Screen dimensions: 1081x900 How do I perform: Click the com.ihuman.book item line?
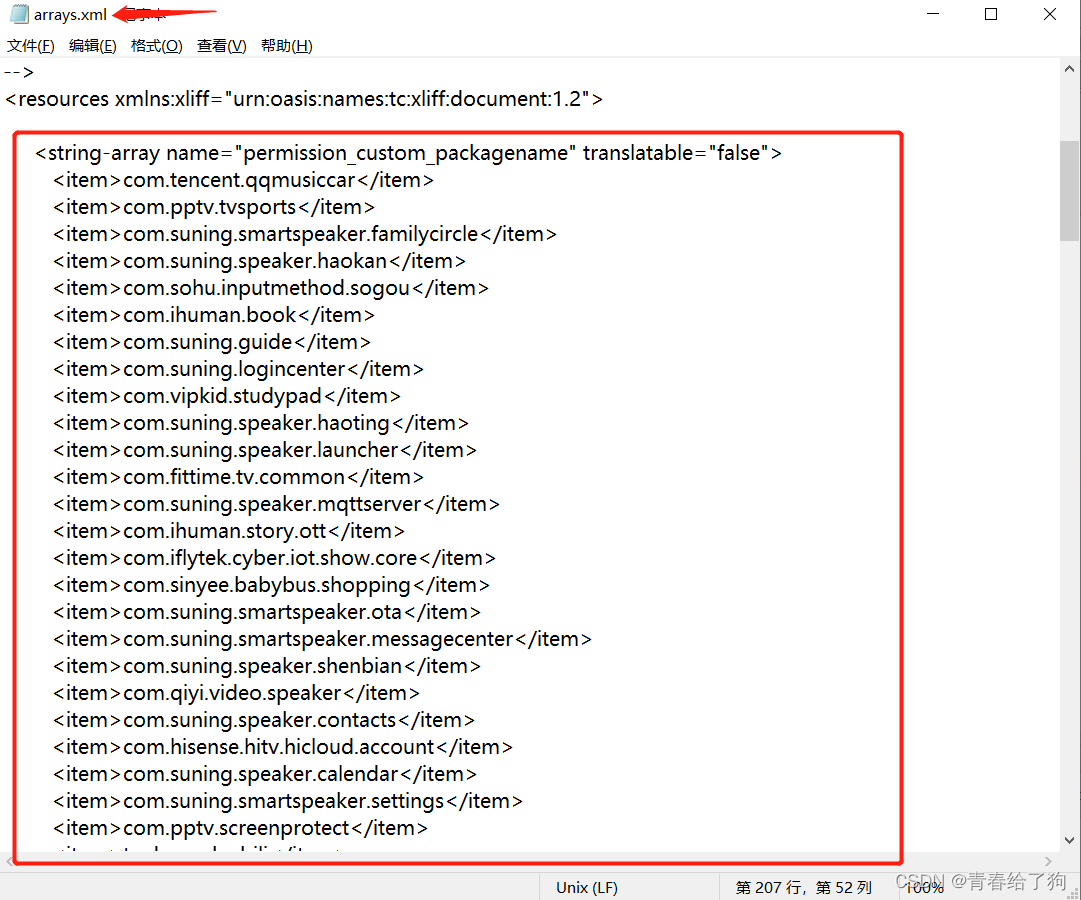214,314
